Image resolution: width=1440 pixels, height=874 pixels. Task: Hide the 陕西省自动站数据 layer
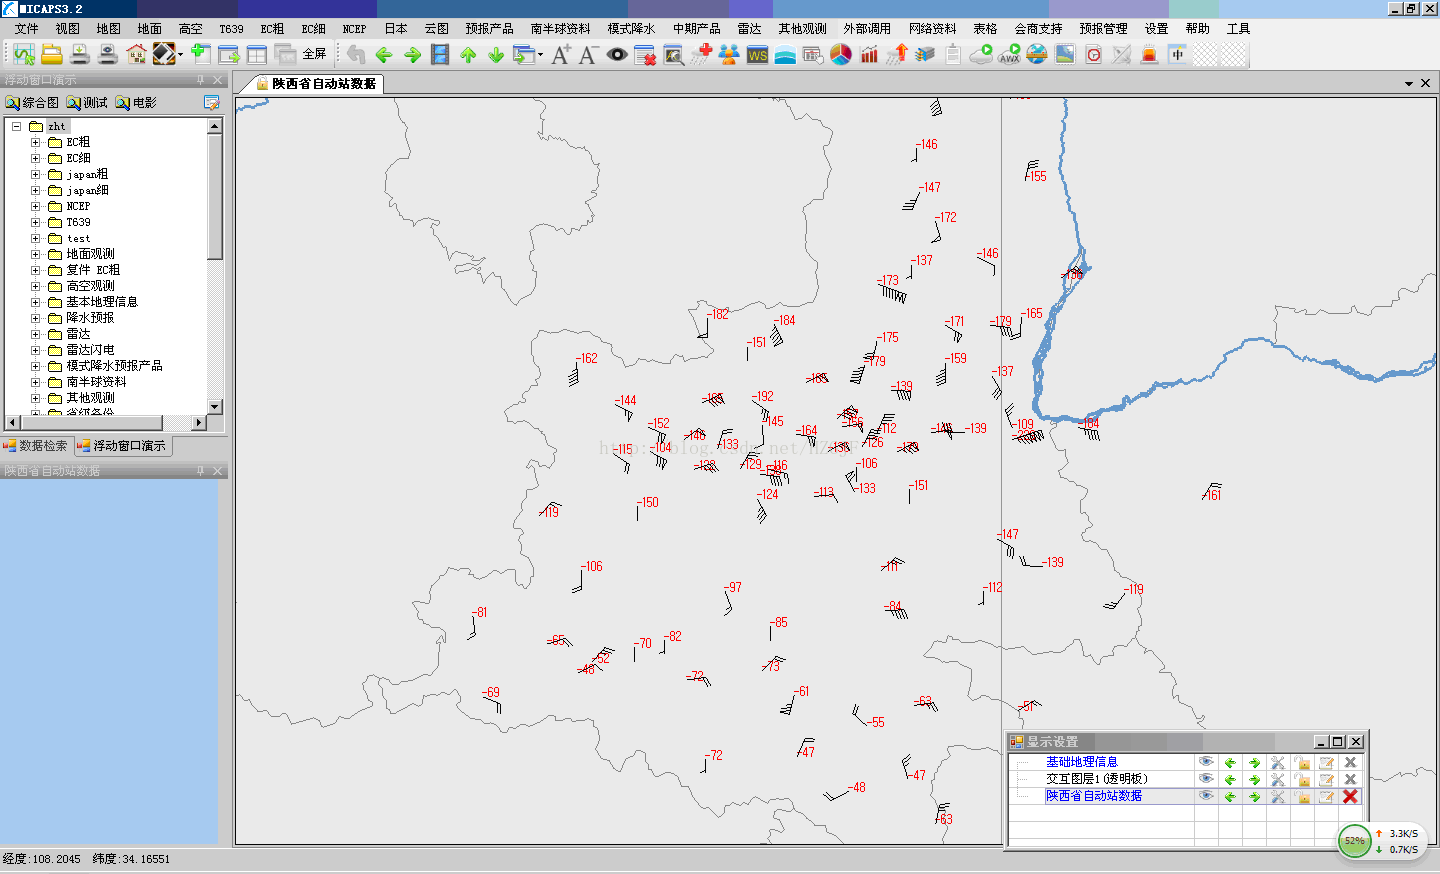tap(1205, 796)
